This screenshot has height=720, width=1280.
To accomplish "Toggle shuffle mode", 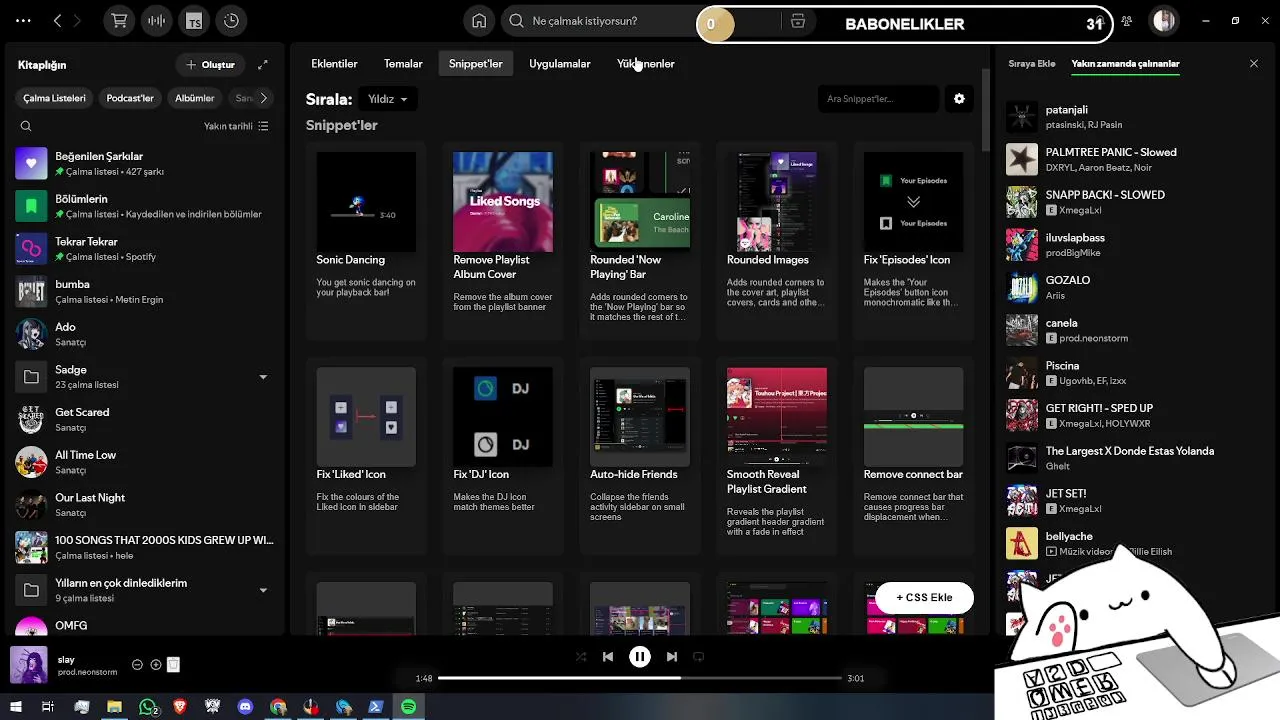I will pos(581,657).
